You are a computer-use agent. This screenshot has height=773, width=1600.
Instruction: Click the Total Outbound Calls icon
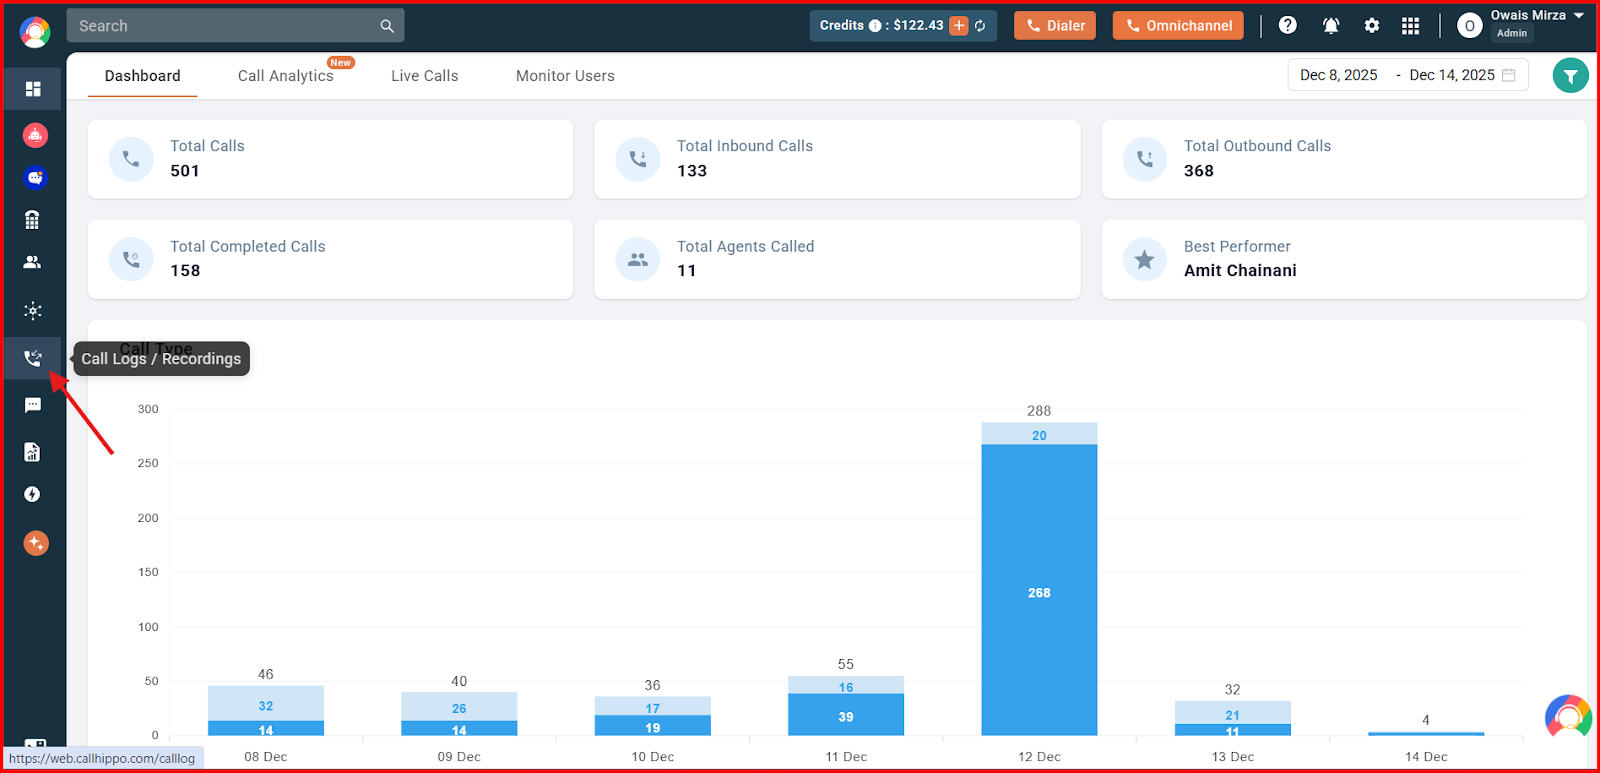[1145, 159]
